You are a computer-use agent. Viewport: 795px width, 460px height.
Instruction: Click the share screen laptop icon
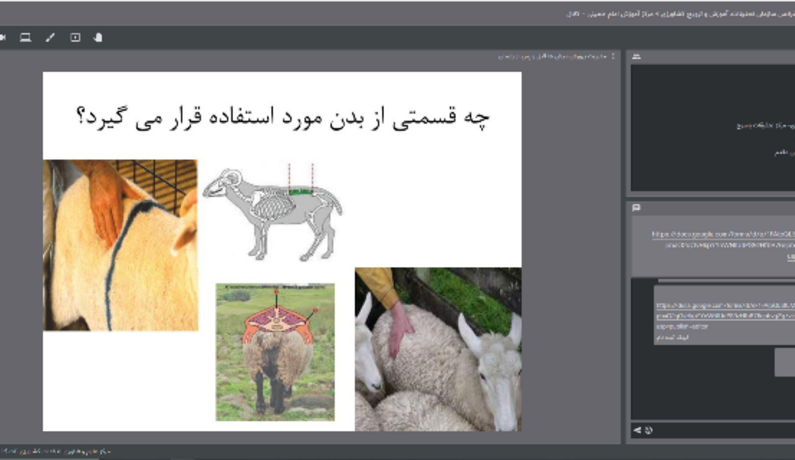25,38
